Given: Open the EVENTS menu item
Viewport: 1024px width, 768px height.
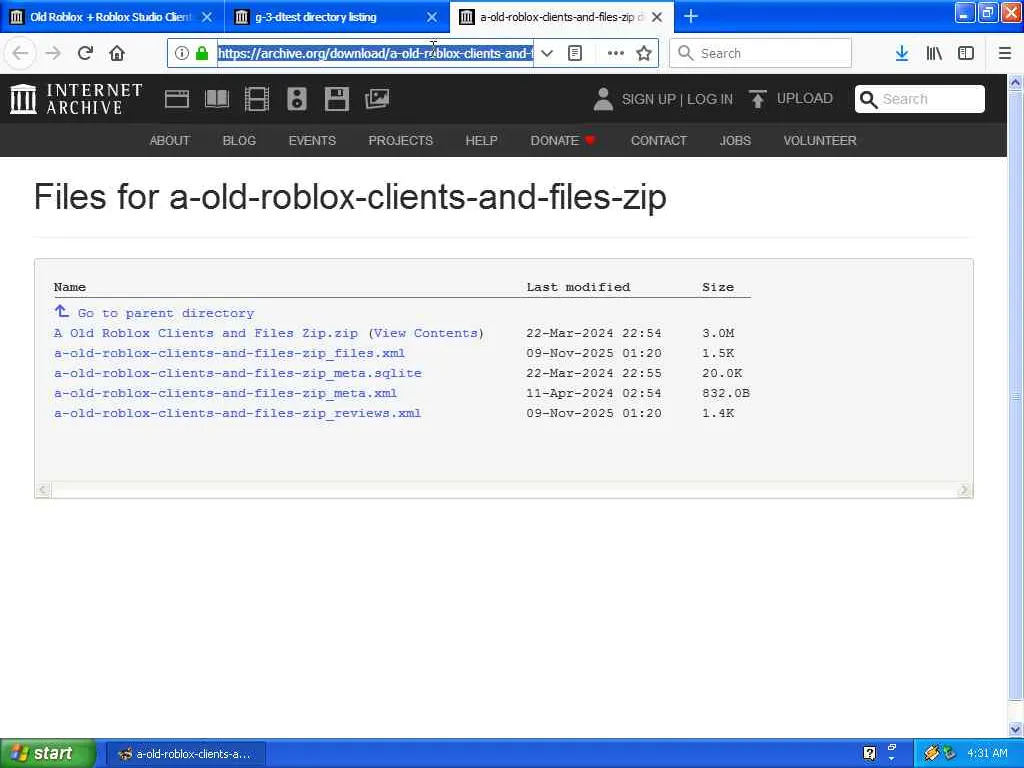Looking at the screenshot, I should 312,140.
